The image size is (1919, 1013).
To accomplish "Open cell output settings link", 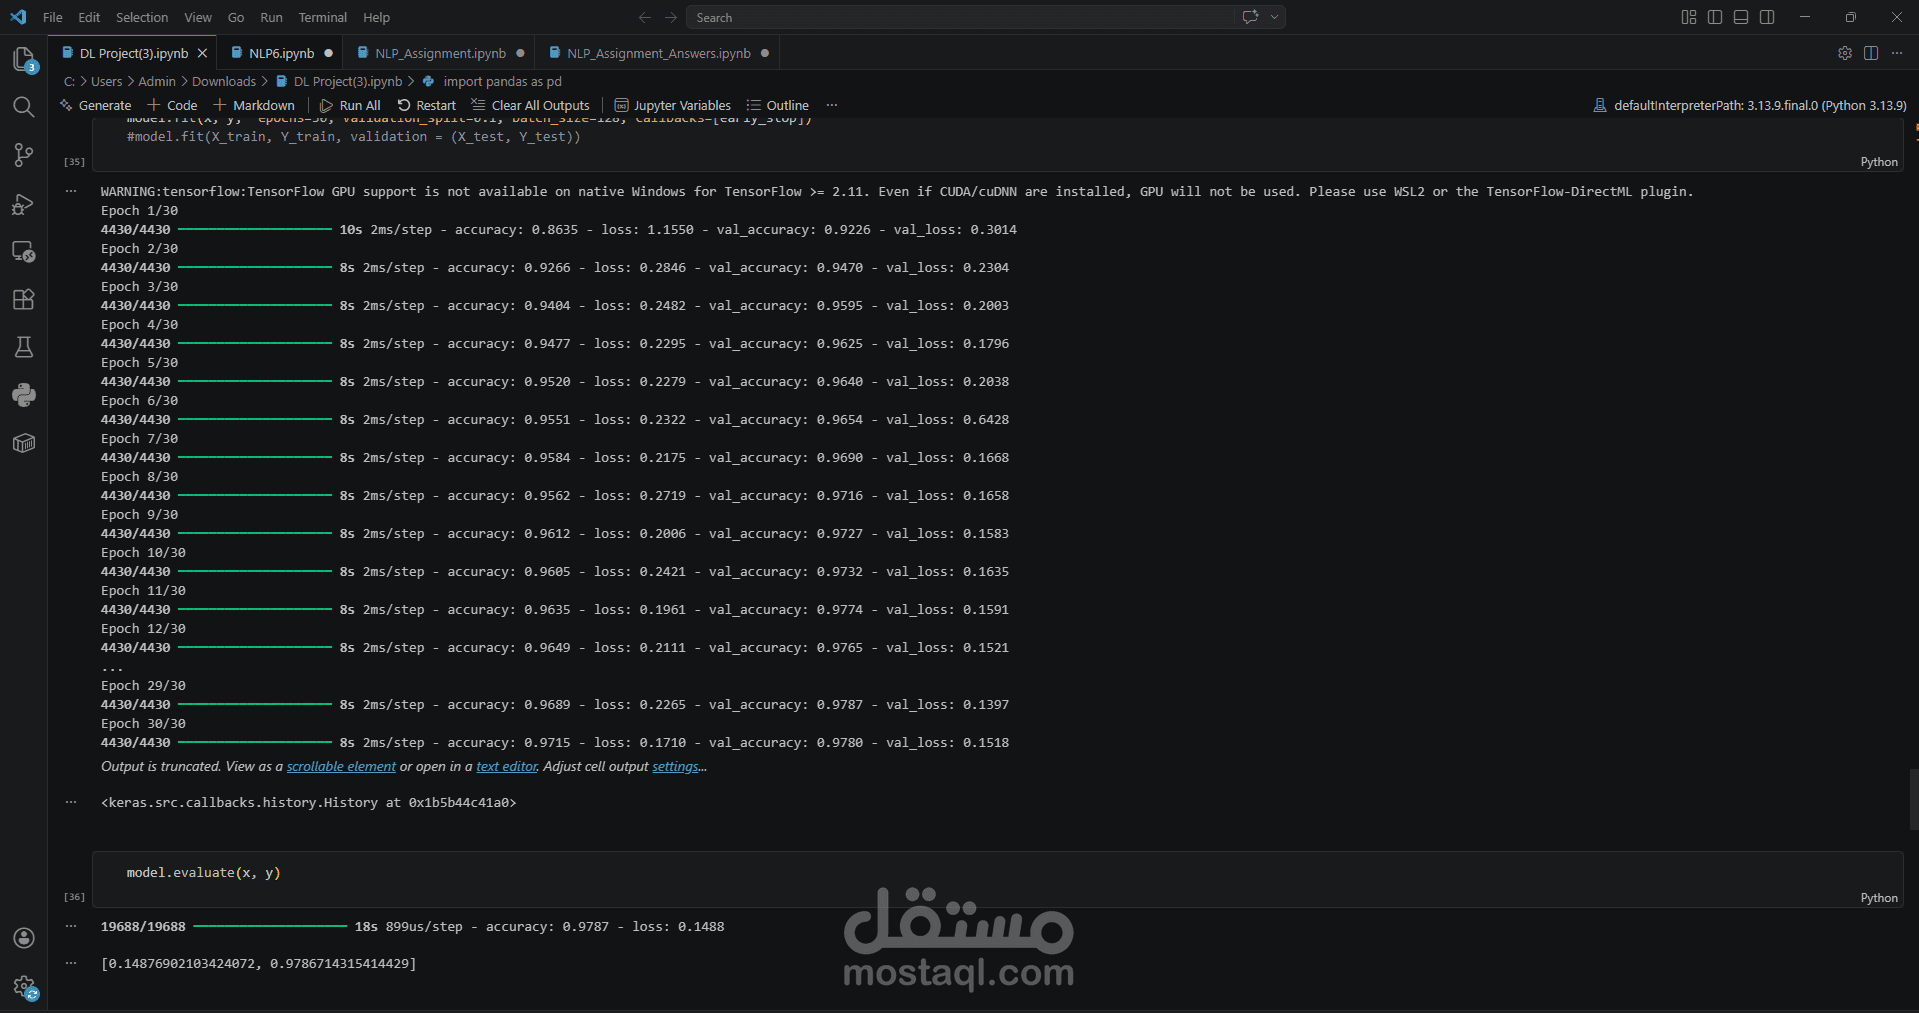I will [x=675, y=767].
